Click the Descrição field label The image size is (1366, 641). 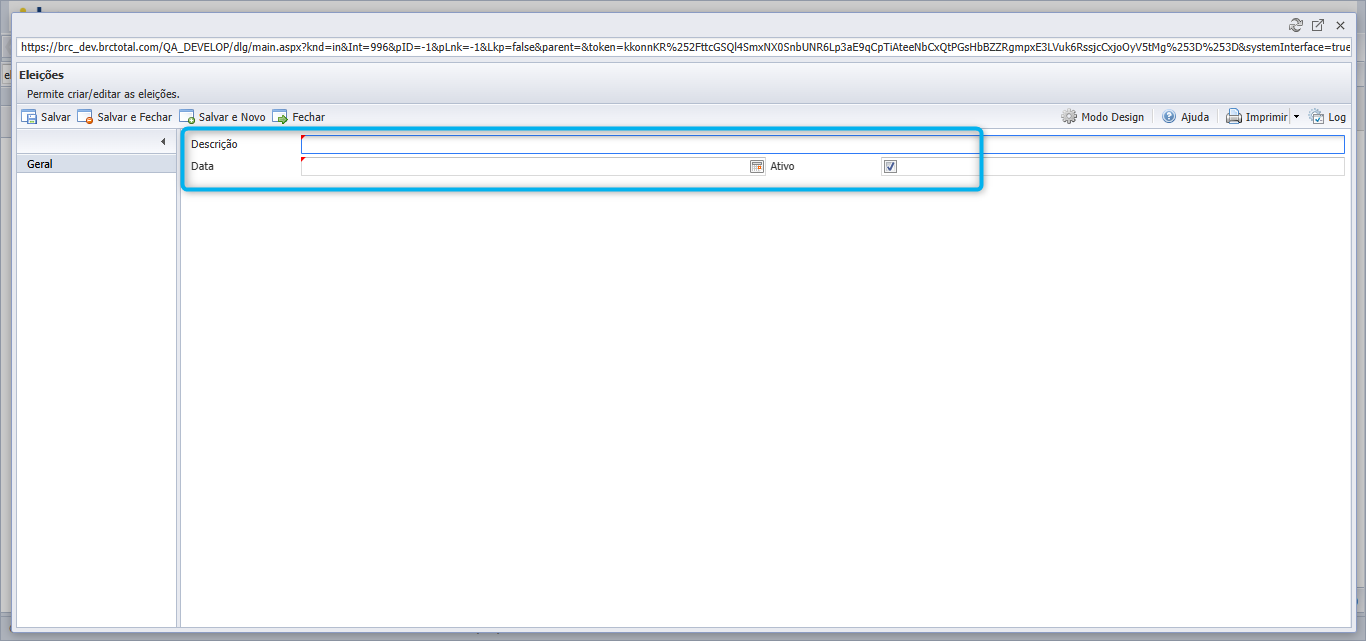pos(214,145)
